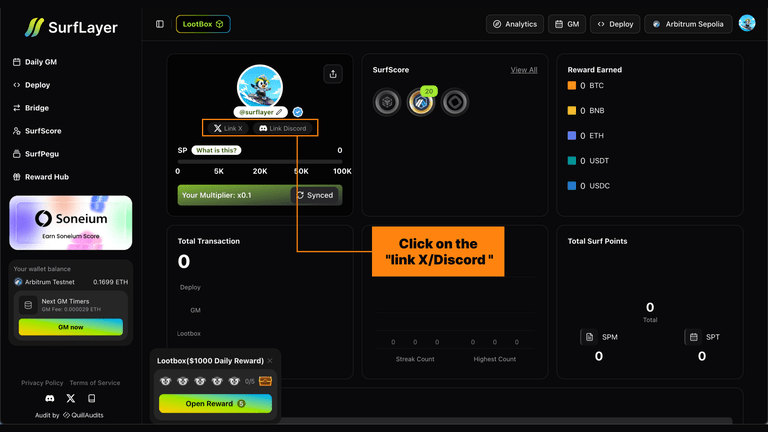Click the Arbitrum badge showing 20
This screenshot has height=432, width=768.
point(421,101)
